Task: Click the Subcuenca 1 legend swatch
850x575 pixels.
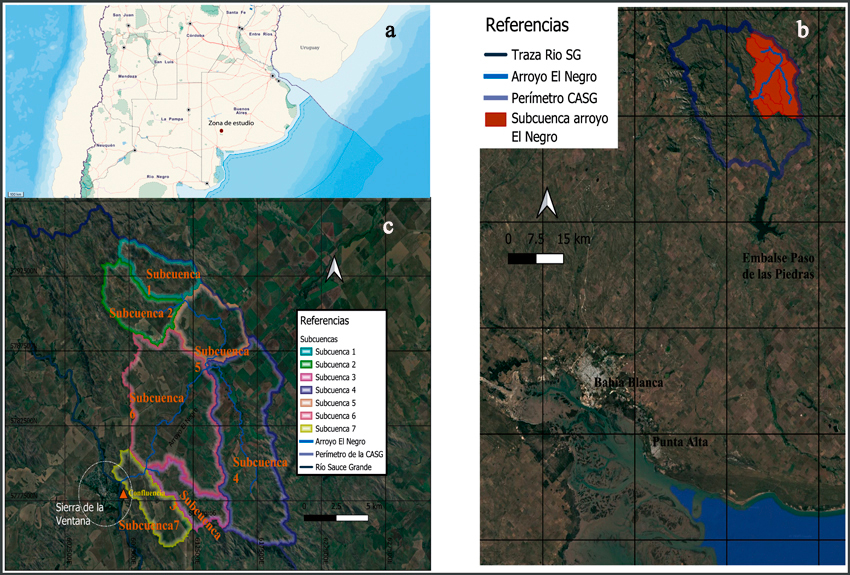Action: point(307,353)
